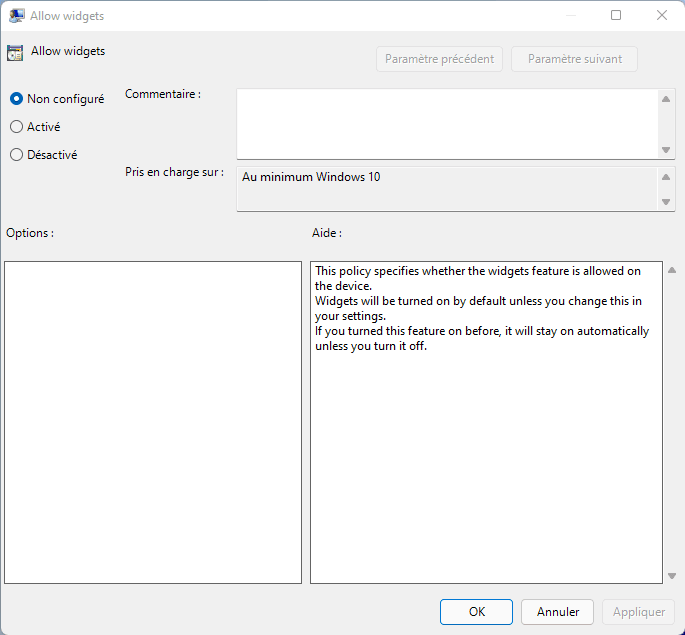This screenshot has height=635, width=685.
Task: Click inside the empty Options panel
Action: tap(153, 422)
